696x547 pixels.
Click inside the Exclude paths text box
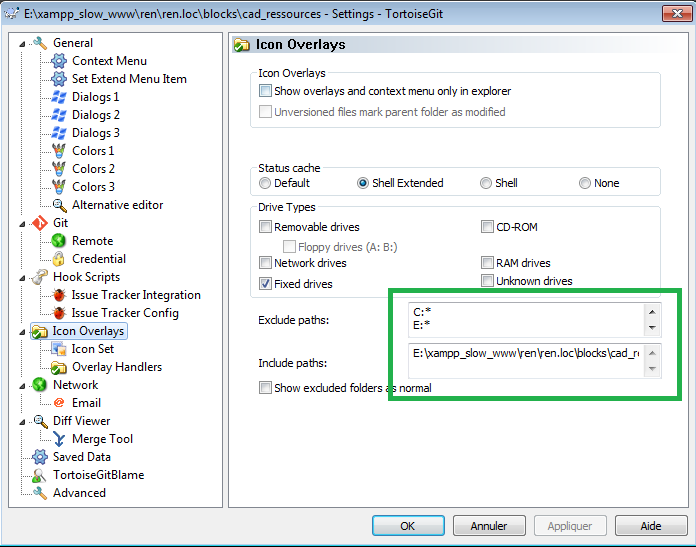520,319
